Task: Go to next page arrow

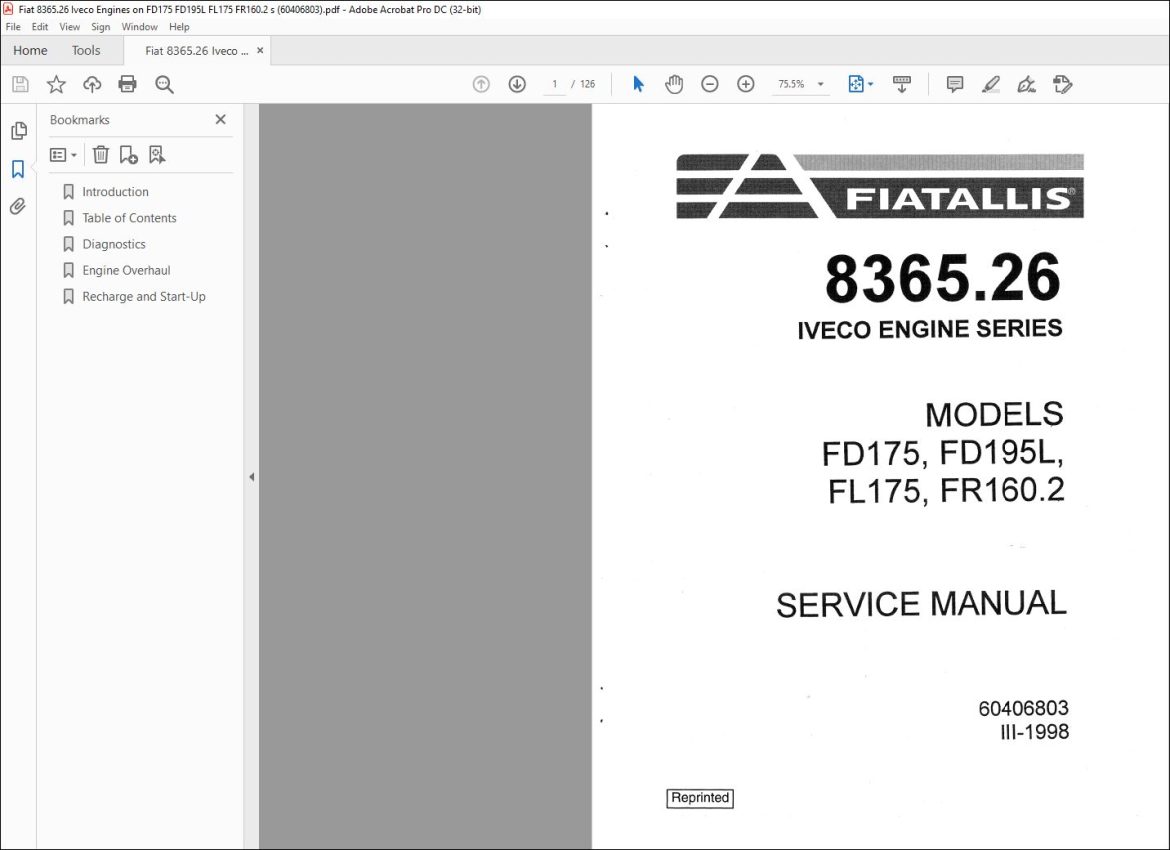Action: (x=517, y=84)
